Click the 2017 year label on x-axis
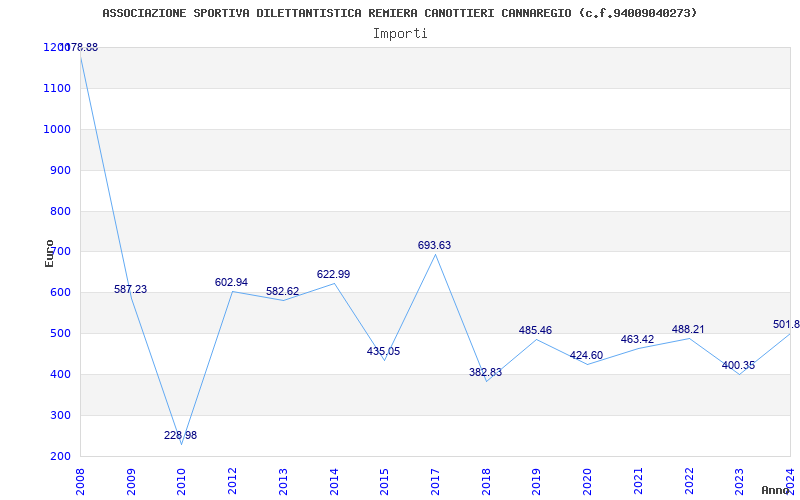 pyautogui.click(x=435, y=482)
